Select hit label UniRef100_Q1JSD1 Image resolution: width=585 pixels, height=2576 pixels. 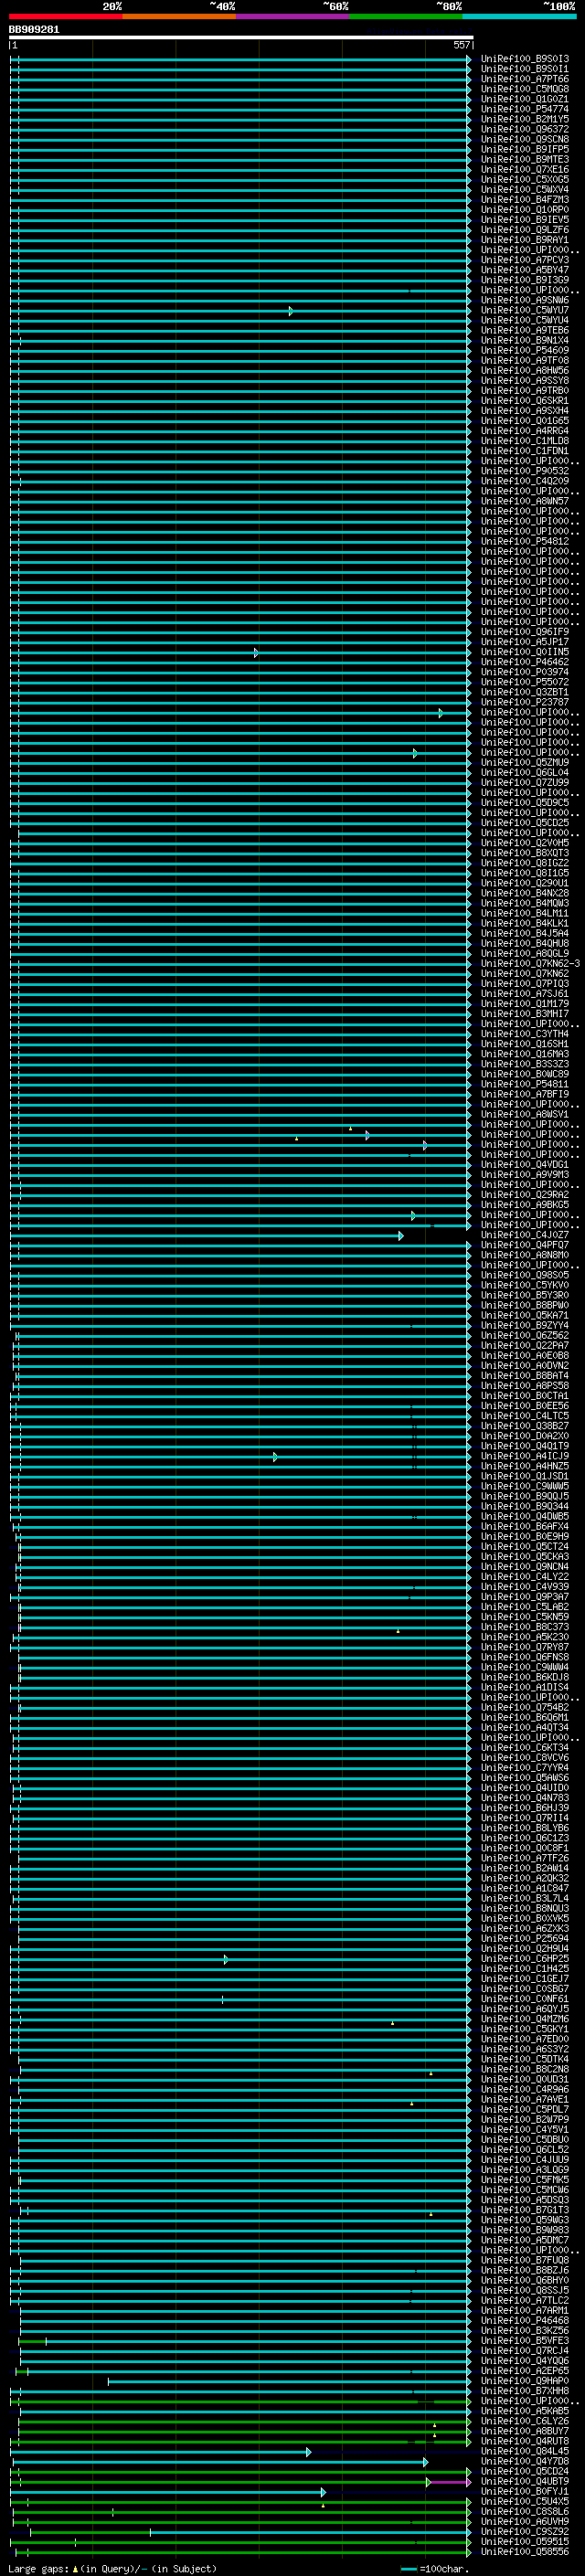tap(524, 1476)
